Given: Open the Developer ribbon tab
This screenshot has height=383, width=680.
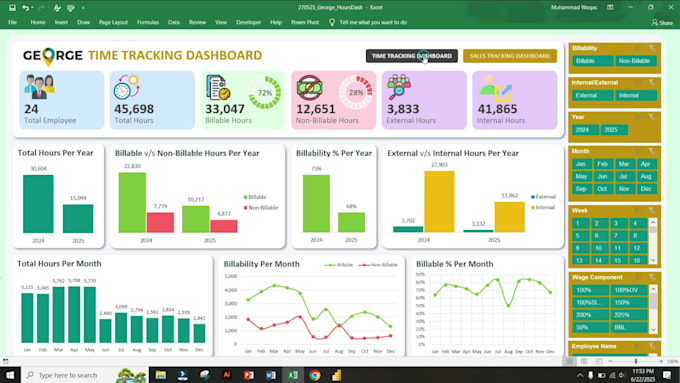Looking at the screenshot, I should (248, 22).
